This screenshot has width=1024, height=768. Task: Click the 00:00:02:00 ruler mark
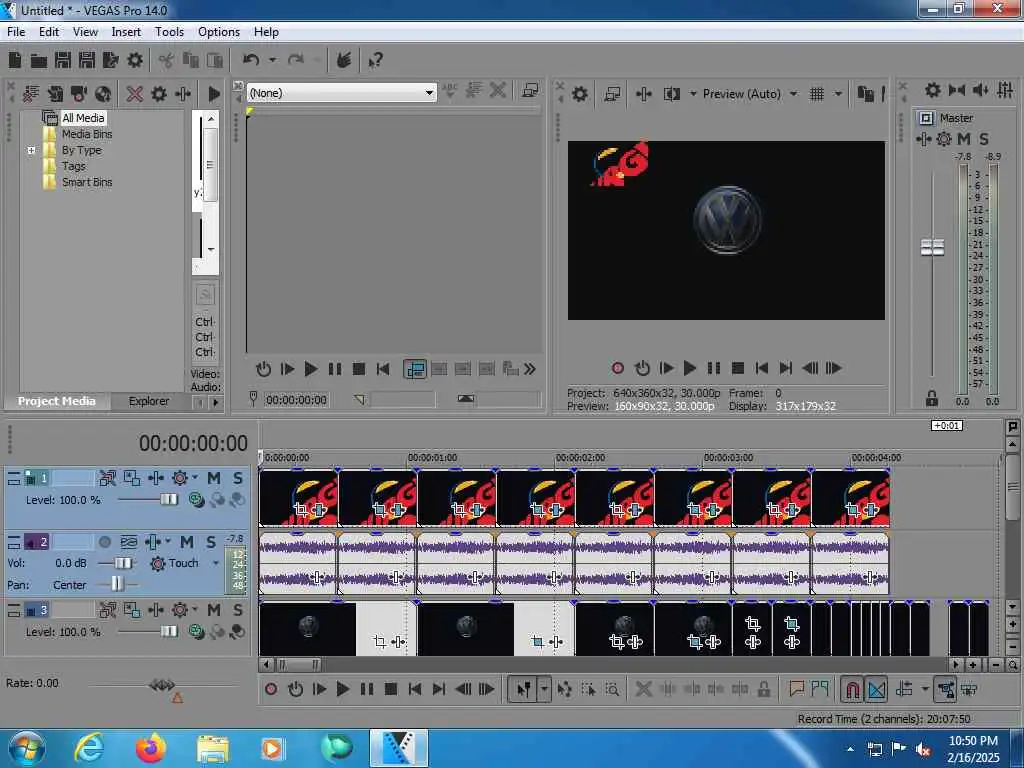coord(579,457)
